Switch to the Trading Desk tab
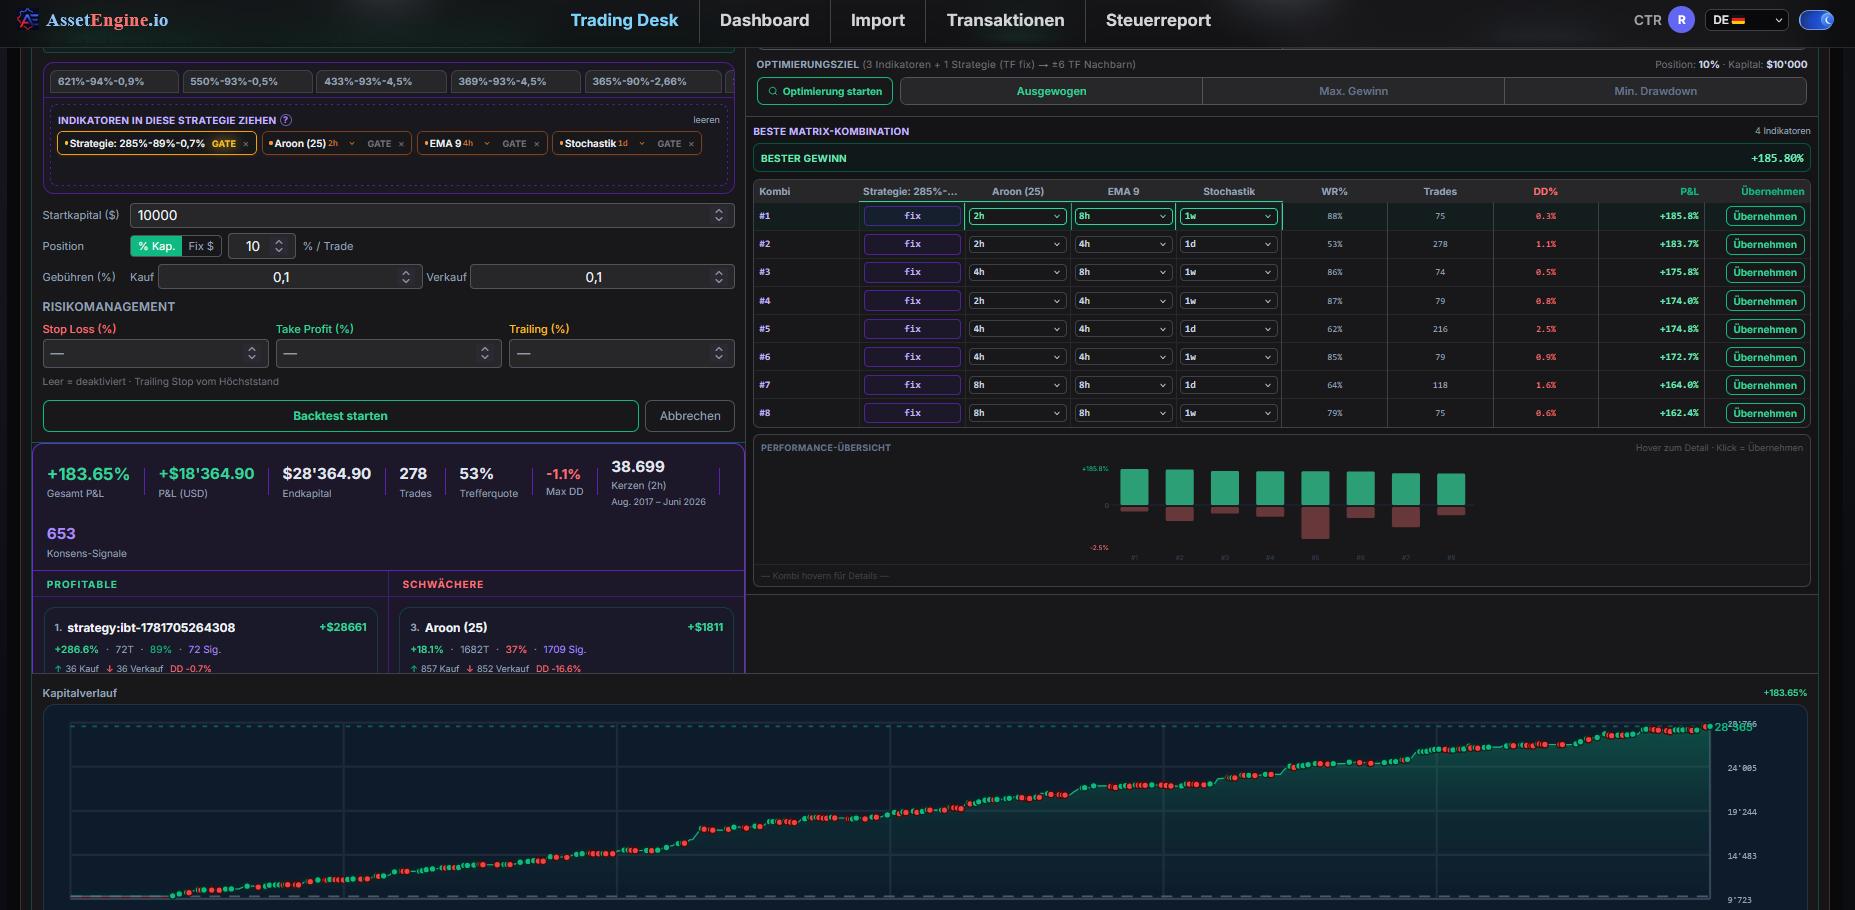This screenshot has width=1855, height=910. coord(624,20)
